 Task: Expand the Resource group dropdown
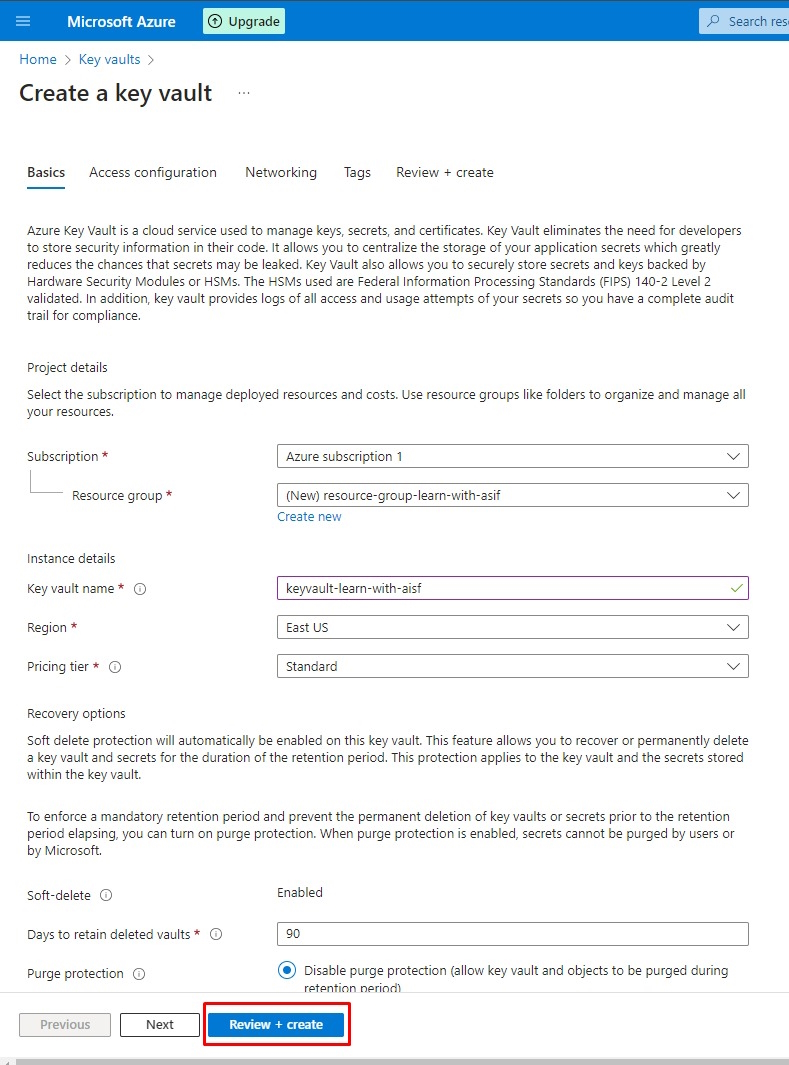click(512, 494)
